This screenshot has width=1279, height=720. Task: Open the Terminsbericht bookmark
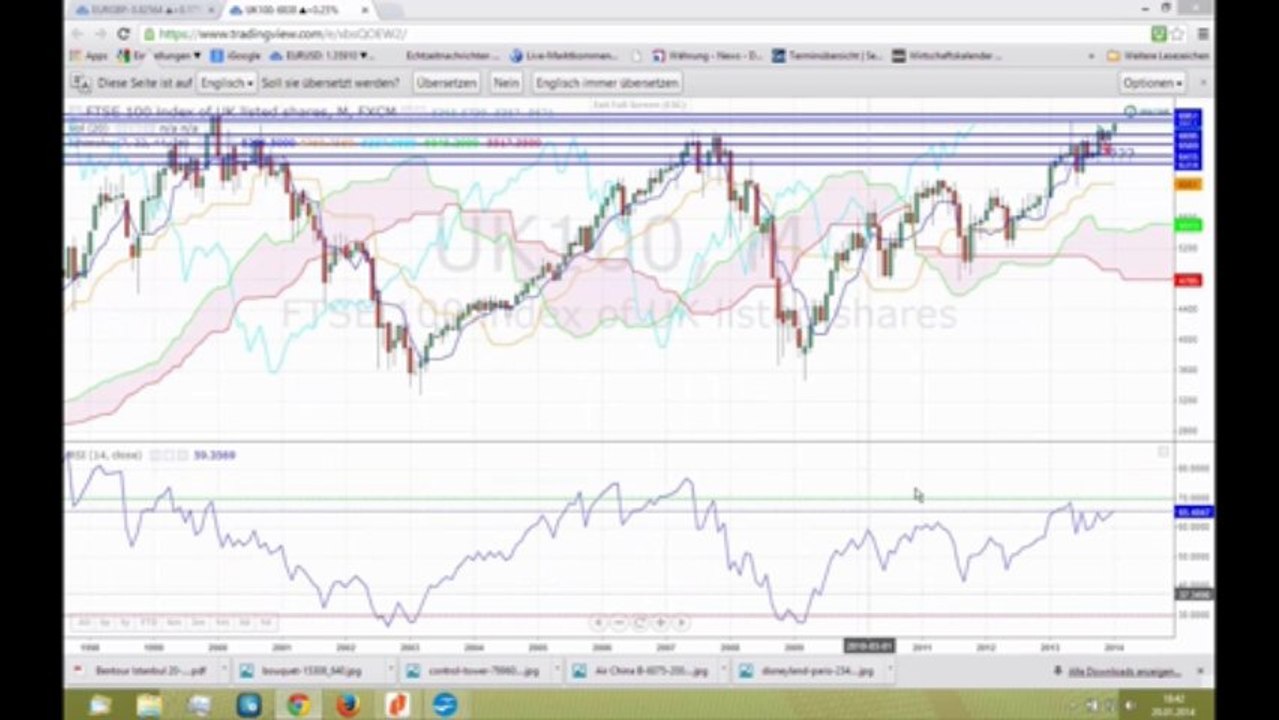tap(827, 56)
